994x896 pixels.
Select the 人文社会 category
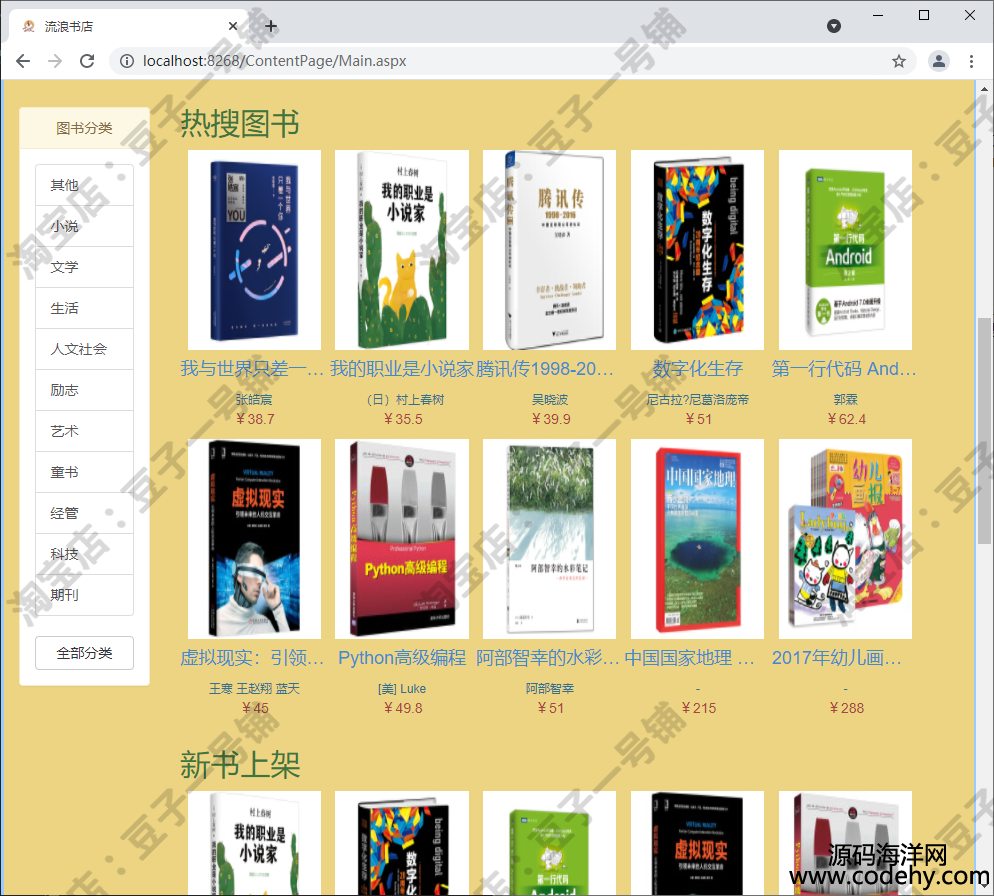[x=84, y=349]
